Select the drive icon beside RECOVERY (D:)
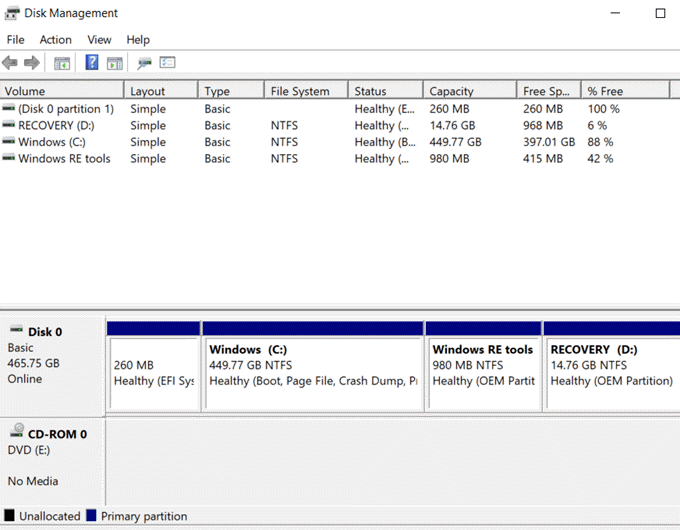Viewport: 680px width, 530px height. click(x=8, y=124)
